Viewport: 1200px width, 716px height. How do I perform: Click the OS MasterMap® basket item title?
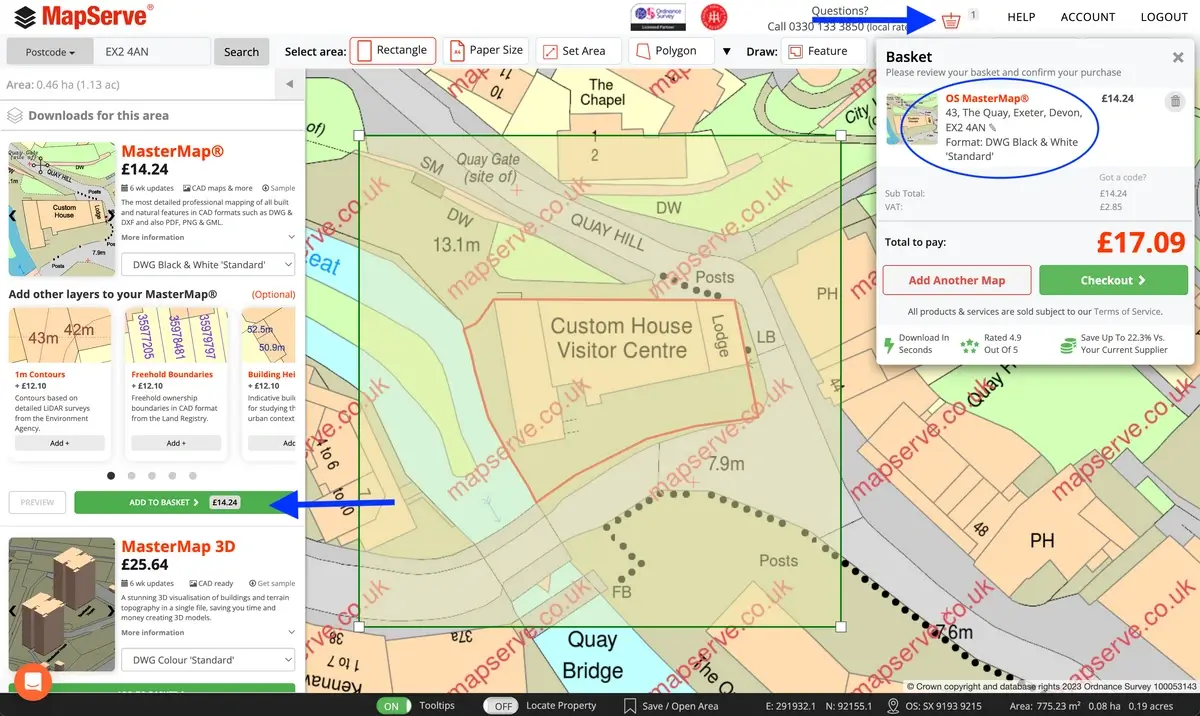tap(987, 99)
